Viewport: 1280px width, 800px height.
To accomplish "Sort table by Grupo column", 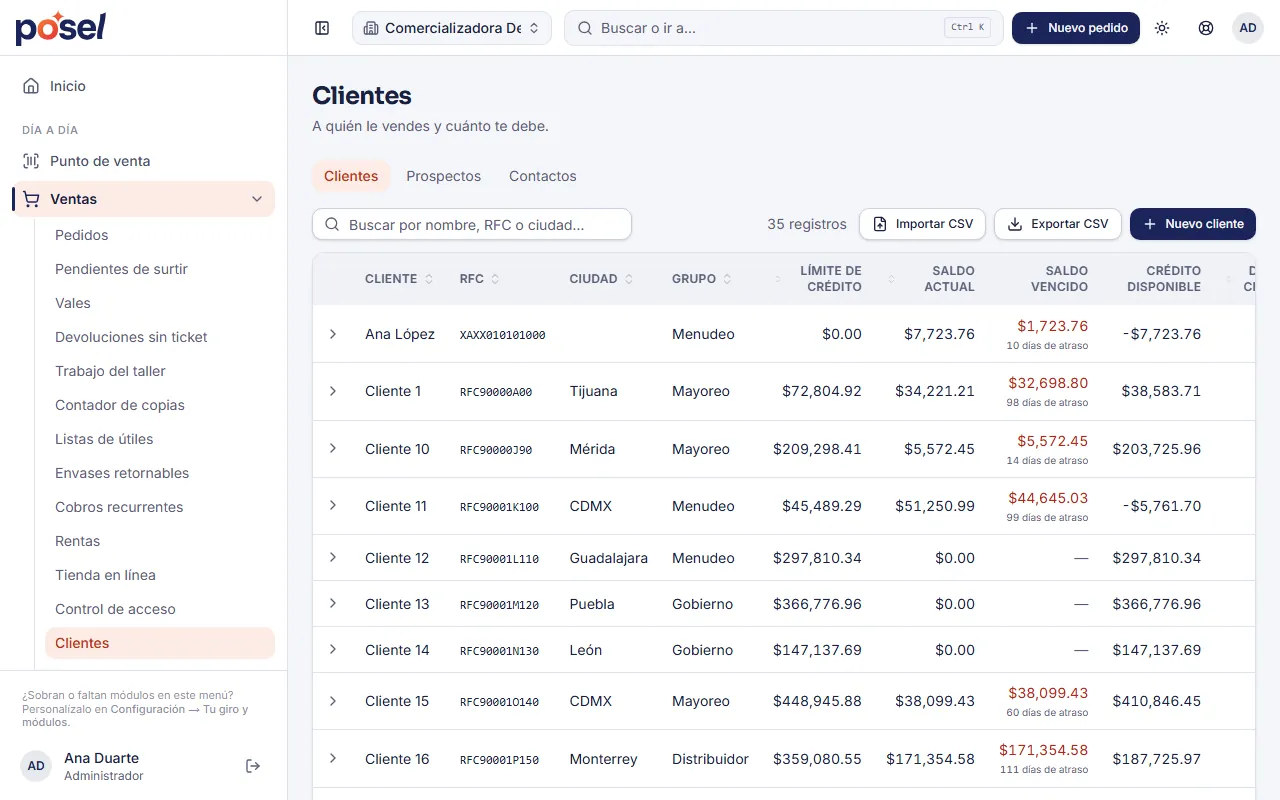I will point(702,279).
